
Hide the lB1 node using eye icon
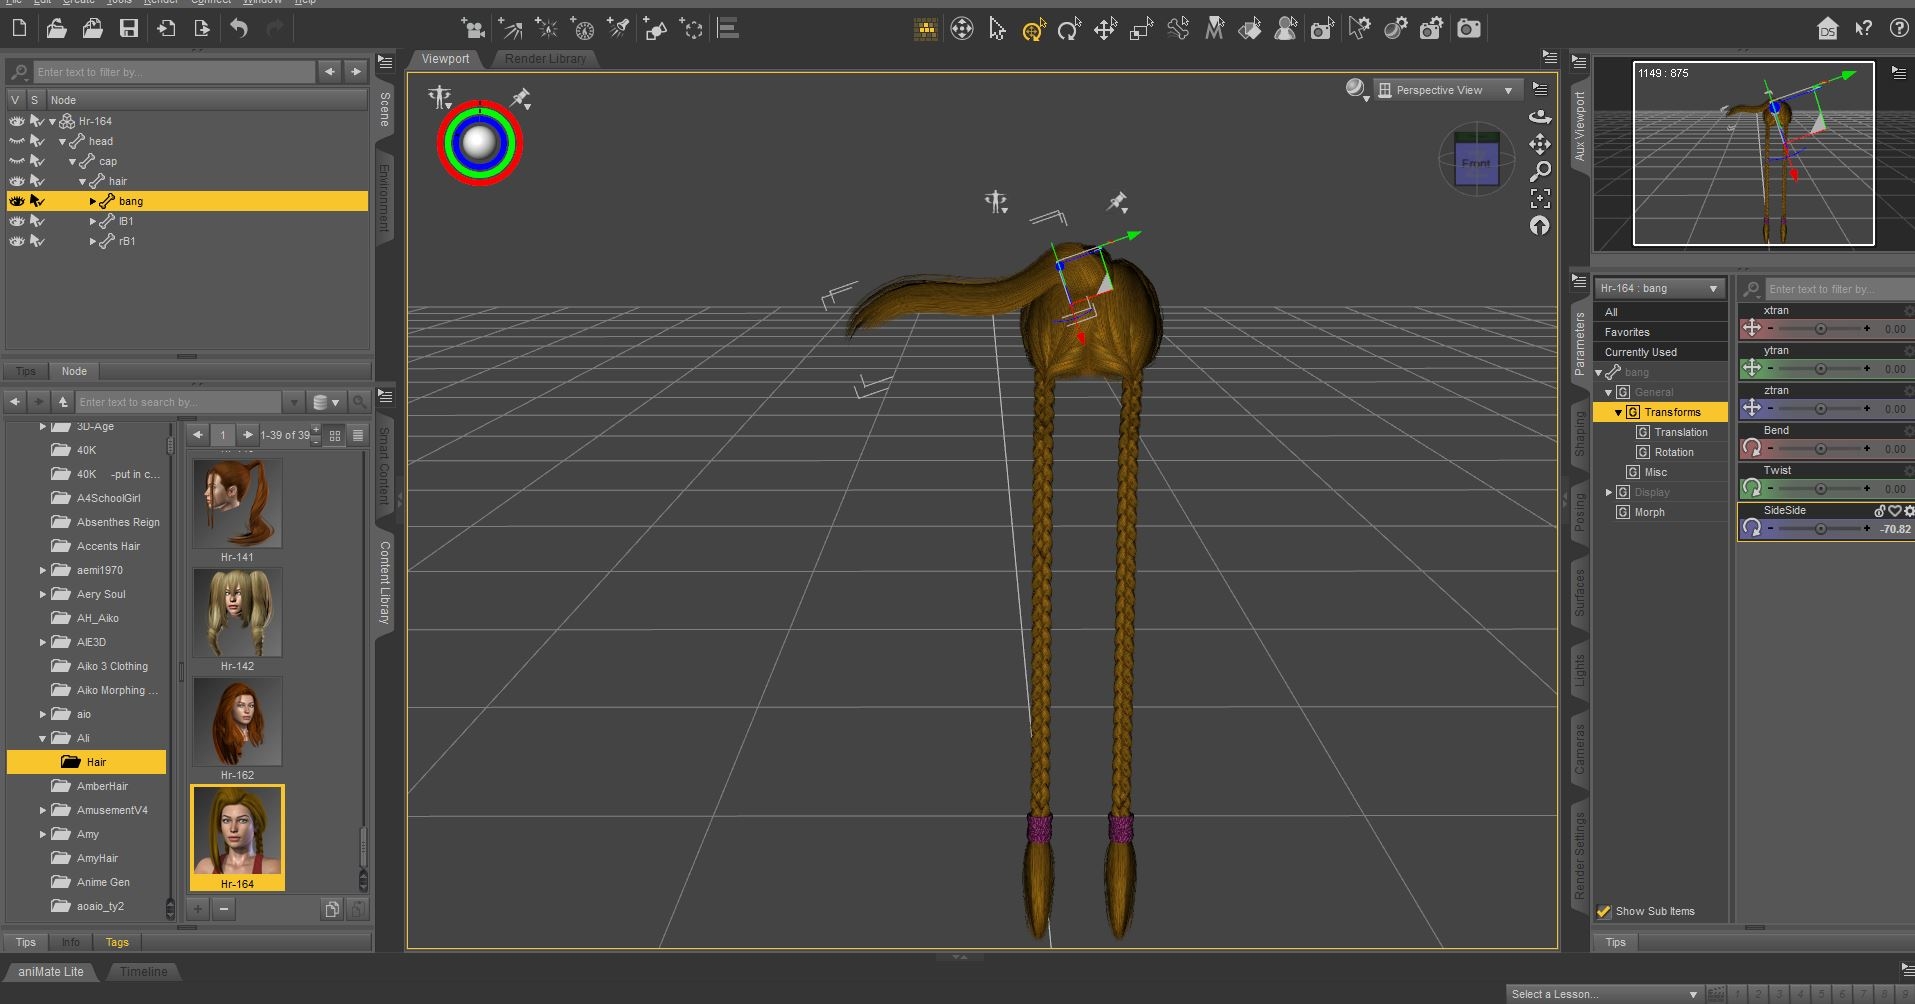click(17, 221)
